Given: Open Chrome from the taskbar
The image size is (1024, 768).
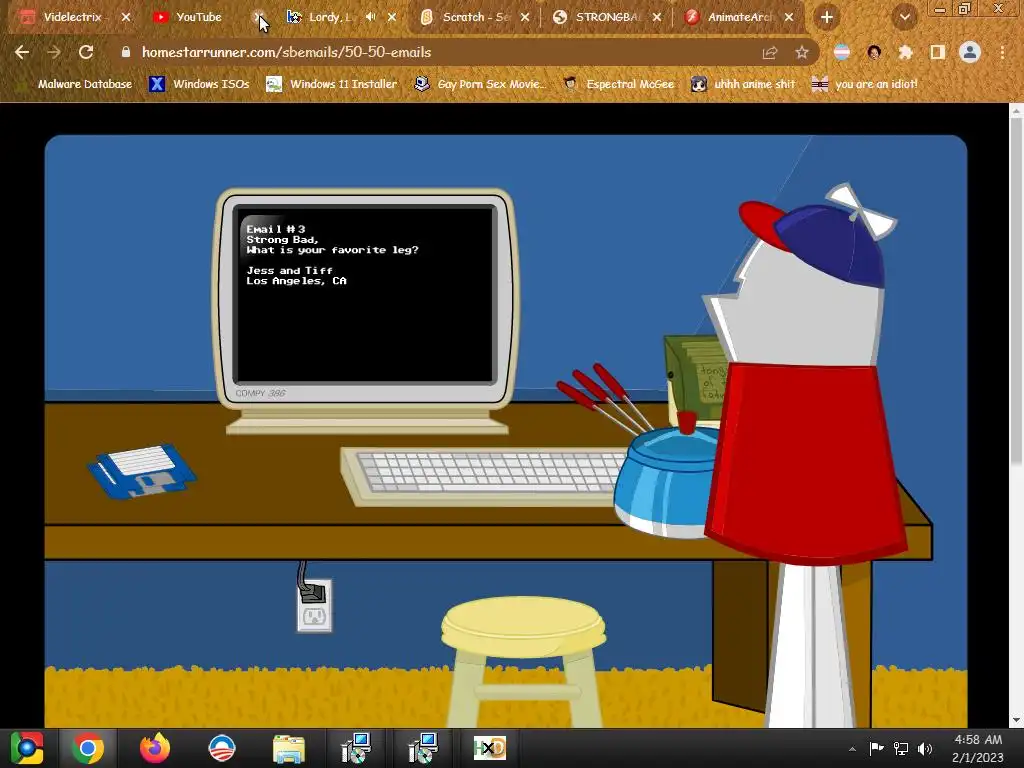Looking at the screenshot, I should pyautogui.click(x=88, y=748).
